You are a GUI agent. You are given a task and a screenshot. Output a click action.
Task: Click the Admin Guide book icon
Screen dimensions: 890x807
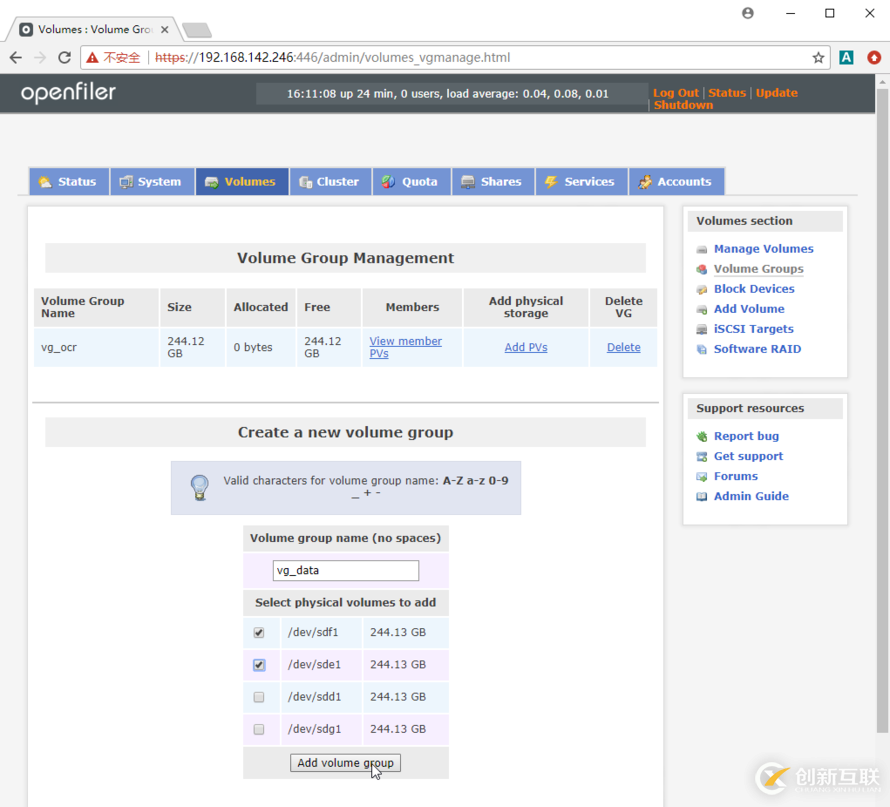pyautogui.click(x=702, y=497)
